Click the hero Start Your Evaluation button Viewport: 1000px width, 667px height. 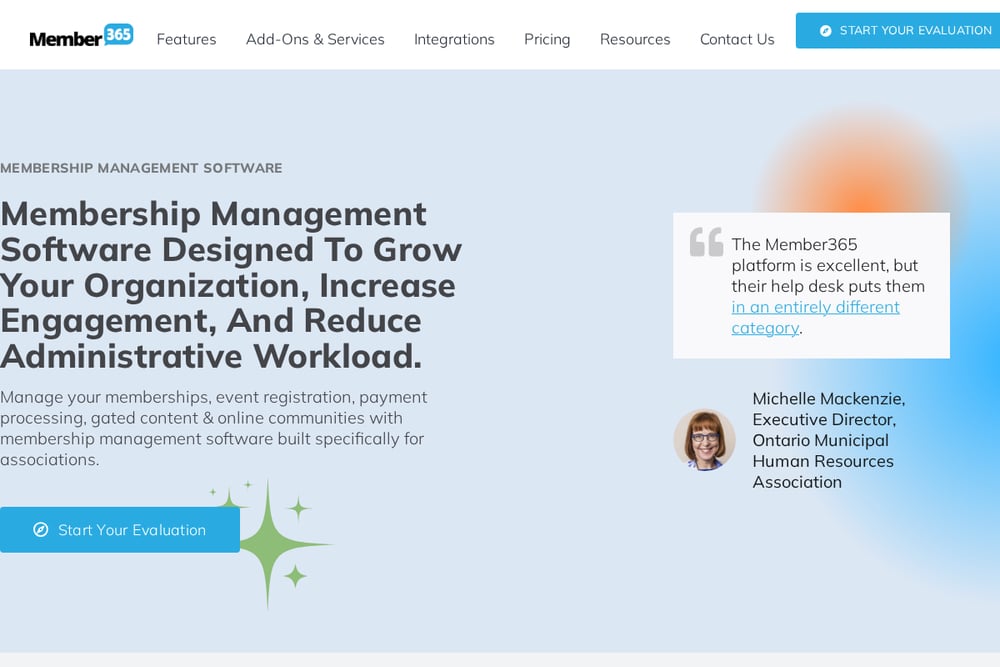coord(120,530)
